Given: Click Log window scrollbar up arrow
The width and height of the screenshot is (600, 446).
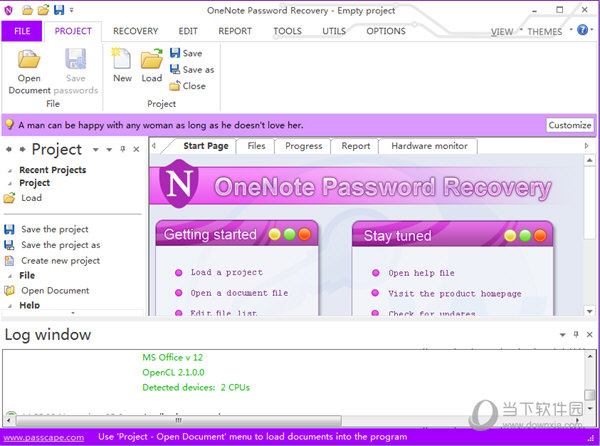Looking at the screenshot, I should coord(590,356).
